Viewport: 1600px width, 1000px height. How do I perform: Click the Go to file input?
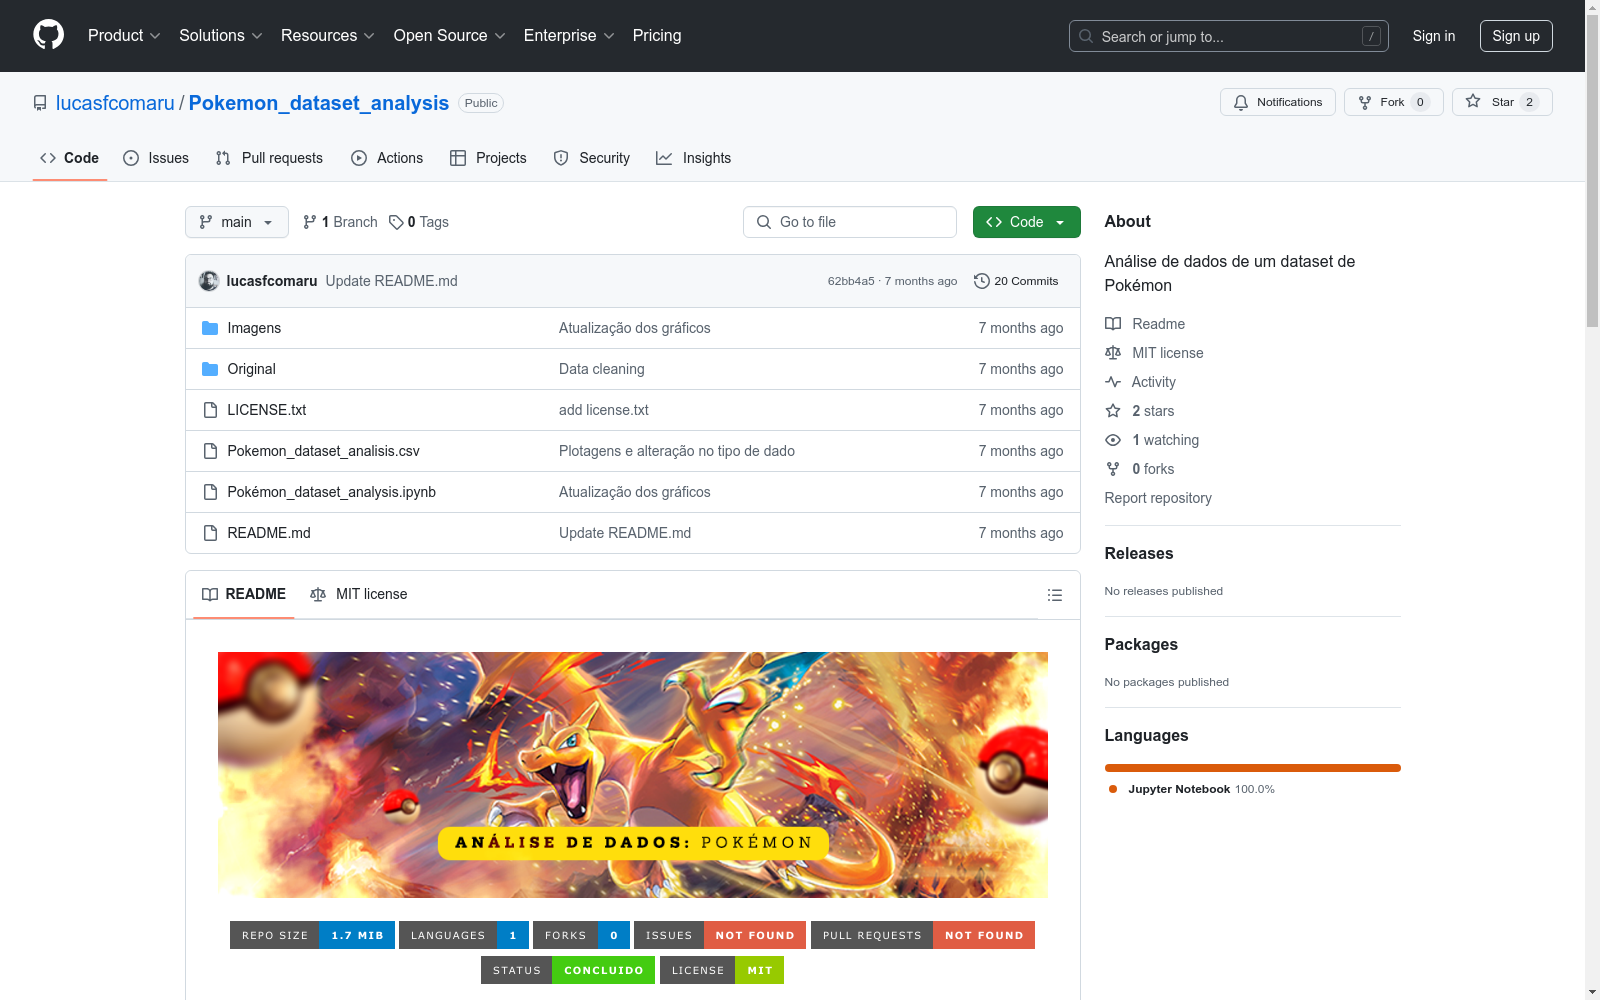tap(850, 222)
